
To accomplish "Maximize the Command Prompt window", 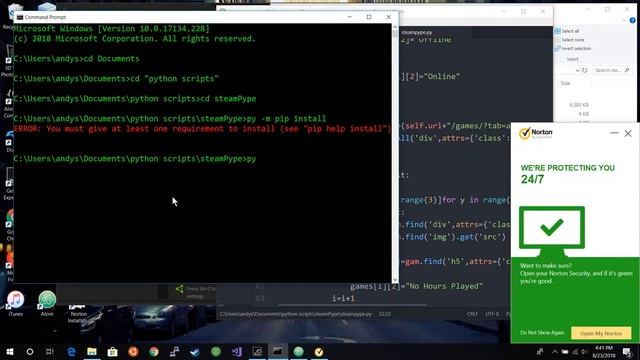I will (369, 17).
